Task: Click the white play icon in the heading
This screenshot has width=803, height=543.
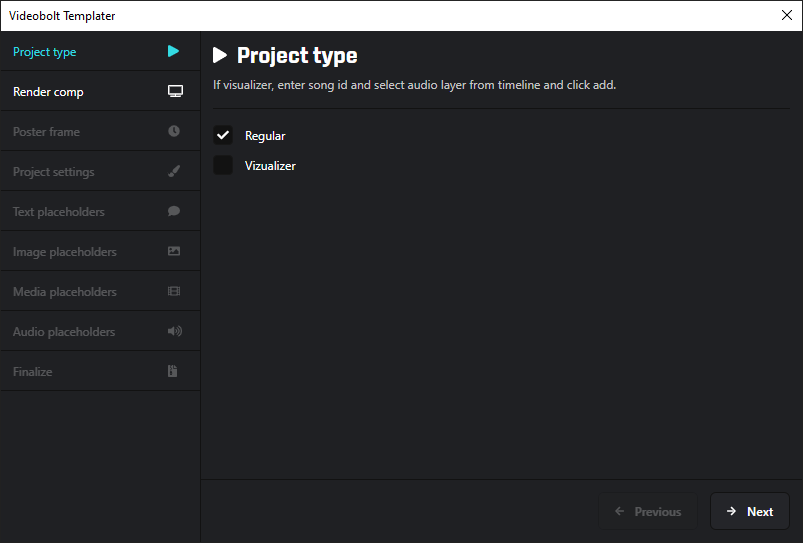Action: coord(220,55)
